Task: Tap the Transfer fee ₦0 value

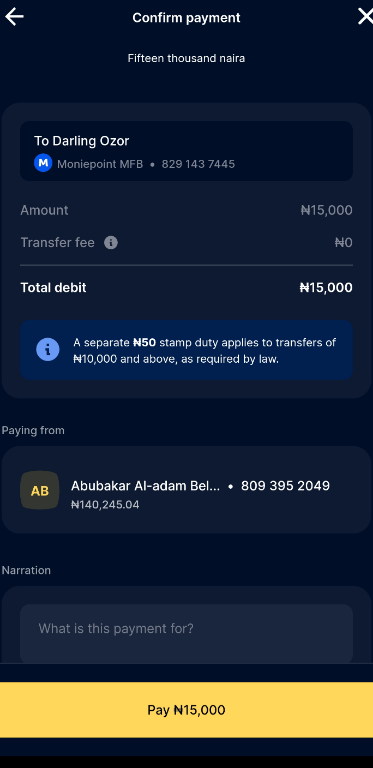Action: (x=344, y=242)
